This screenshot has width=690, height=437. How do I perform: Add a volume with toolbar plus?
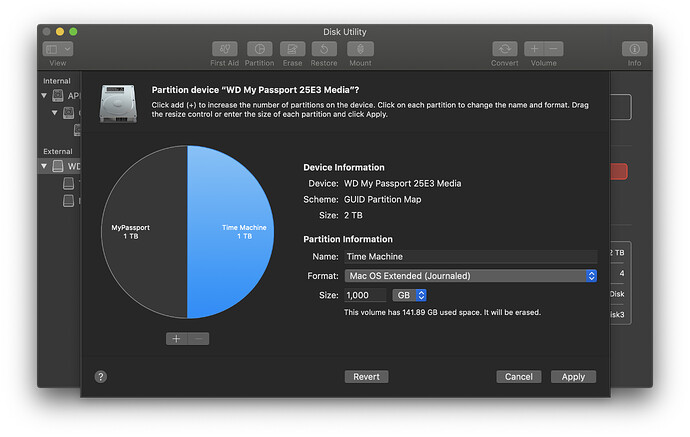tap(534, 49)
